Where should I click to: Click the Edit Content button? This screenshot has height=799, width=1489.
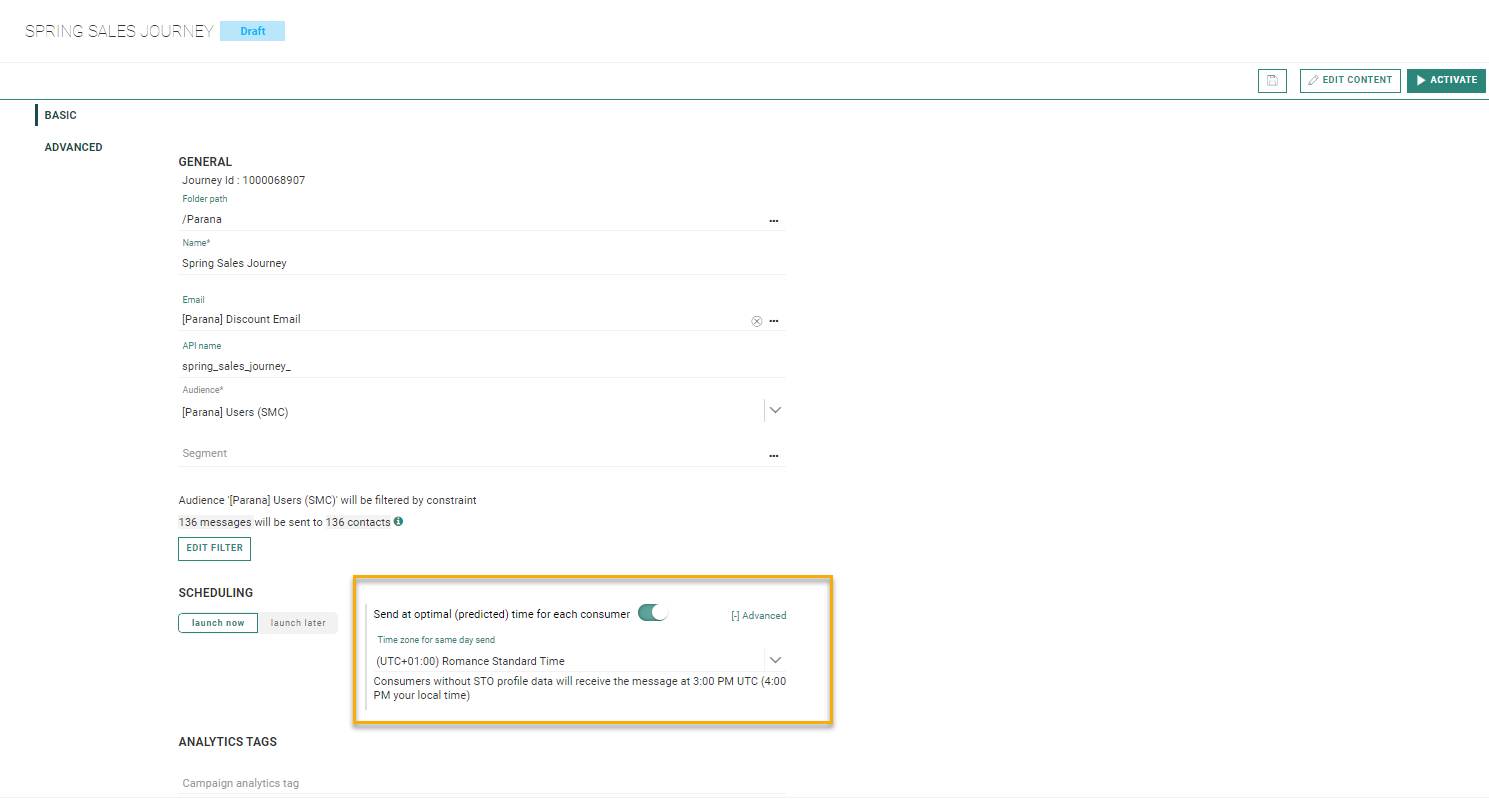(1349, 81)
